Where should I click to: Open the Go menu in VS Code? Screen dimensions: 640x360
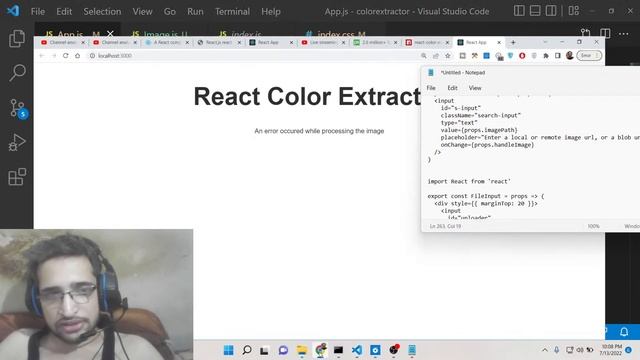tap(170, 11)
